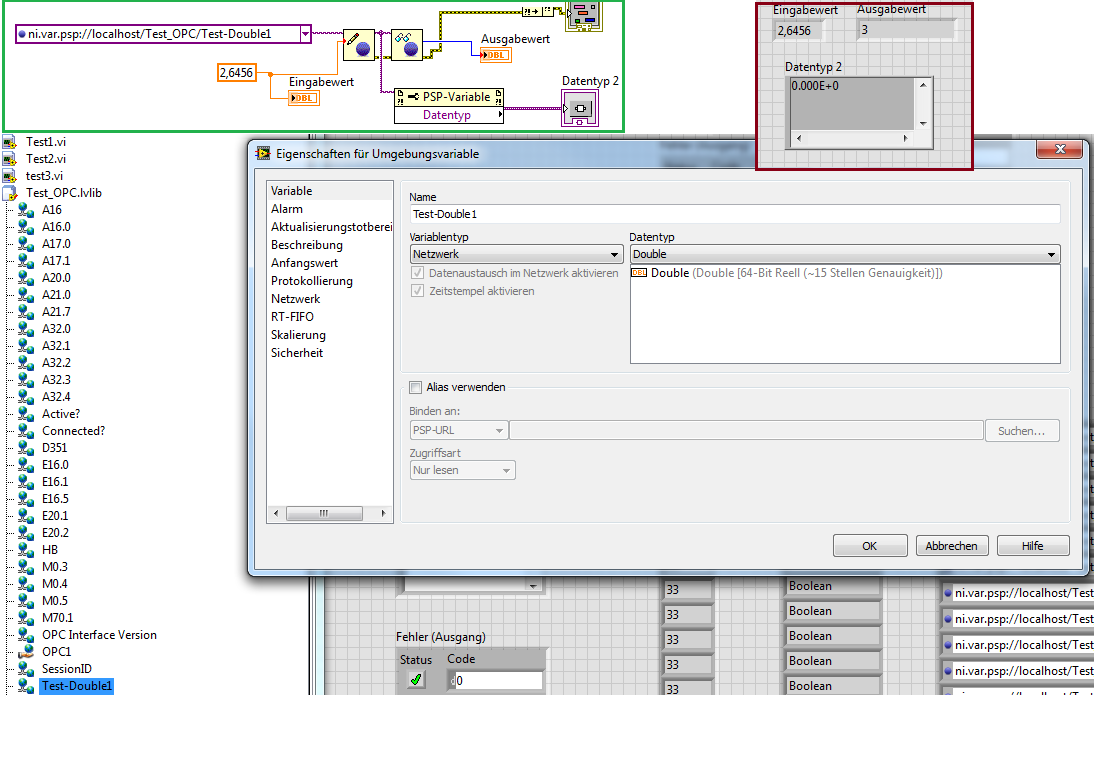Enable the Alias verwenden checkbox
The height and width of the screenshot is (759, 1107).
[416, 387]
